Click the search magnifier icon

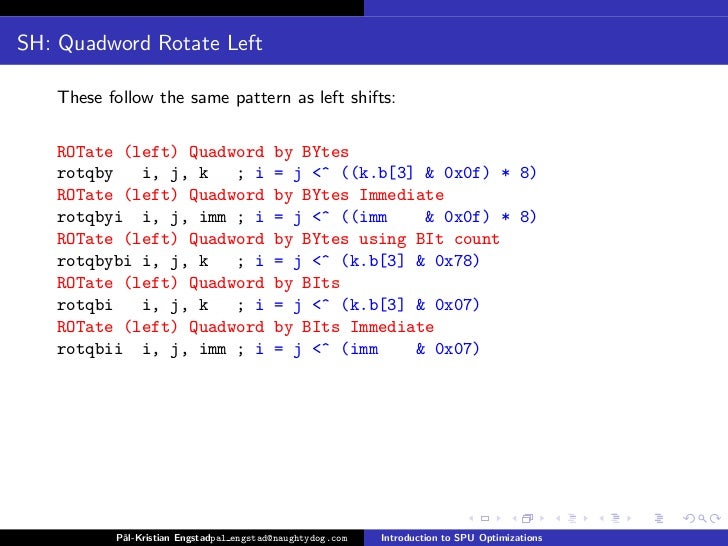(703, 518)
